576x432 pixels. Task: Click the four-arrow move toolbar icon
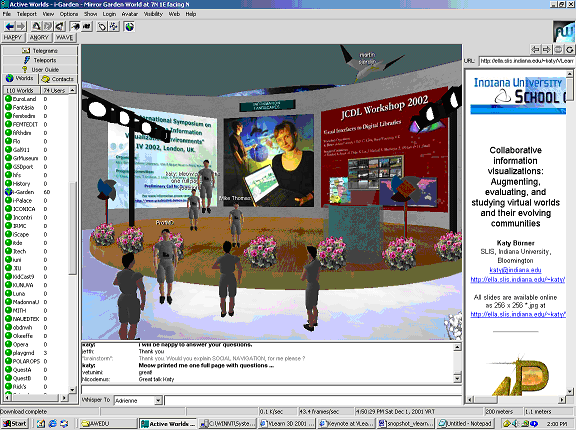coord(114,26)
